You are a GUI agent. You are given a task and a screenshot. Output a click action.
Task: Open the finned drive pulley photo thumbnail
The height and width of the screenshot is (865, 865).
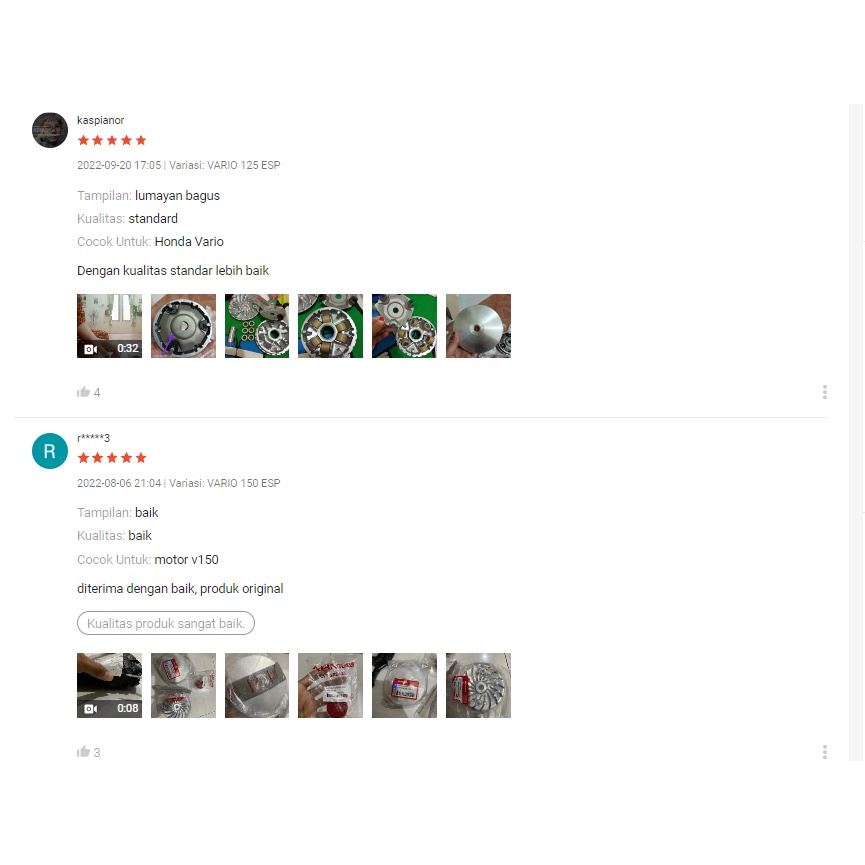[478, 685]
